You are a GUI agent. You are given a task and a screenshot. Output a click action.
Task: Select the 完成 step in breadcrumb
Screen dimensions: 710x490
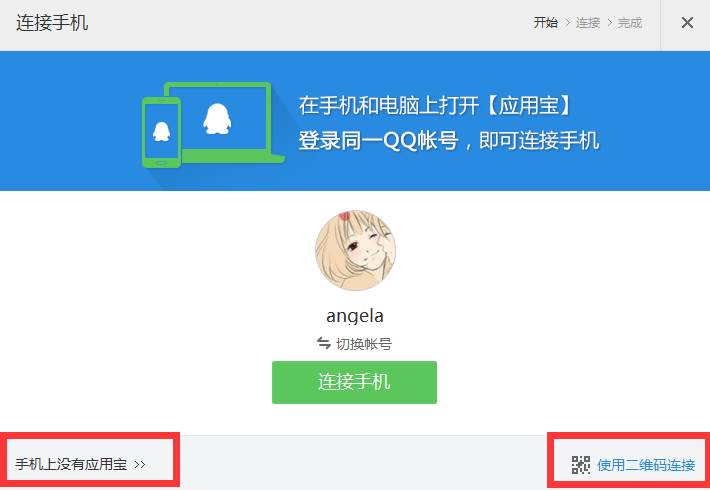pos(630,23)
